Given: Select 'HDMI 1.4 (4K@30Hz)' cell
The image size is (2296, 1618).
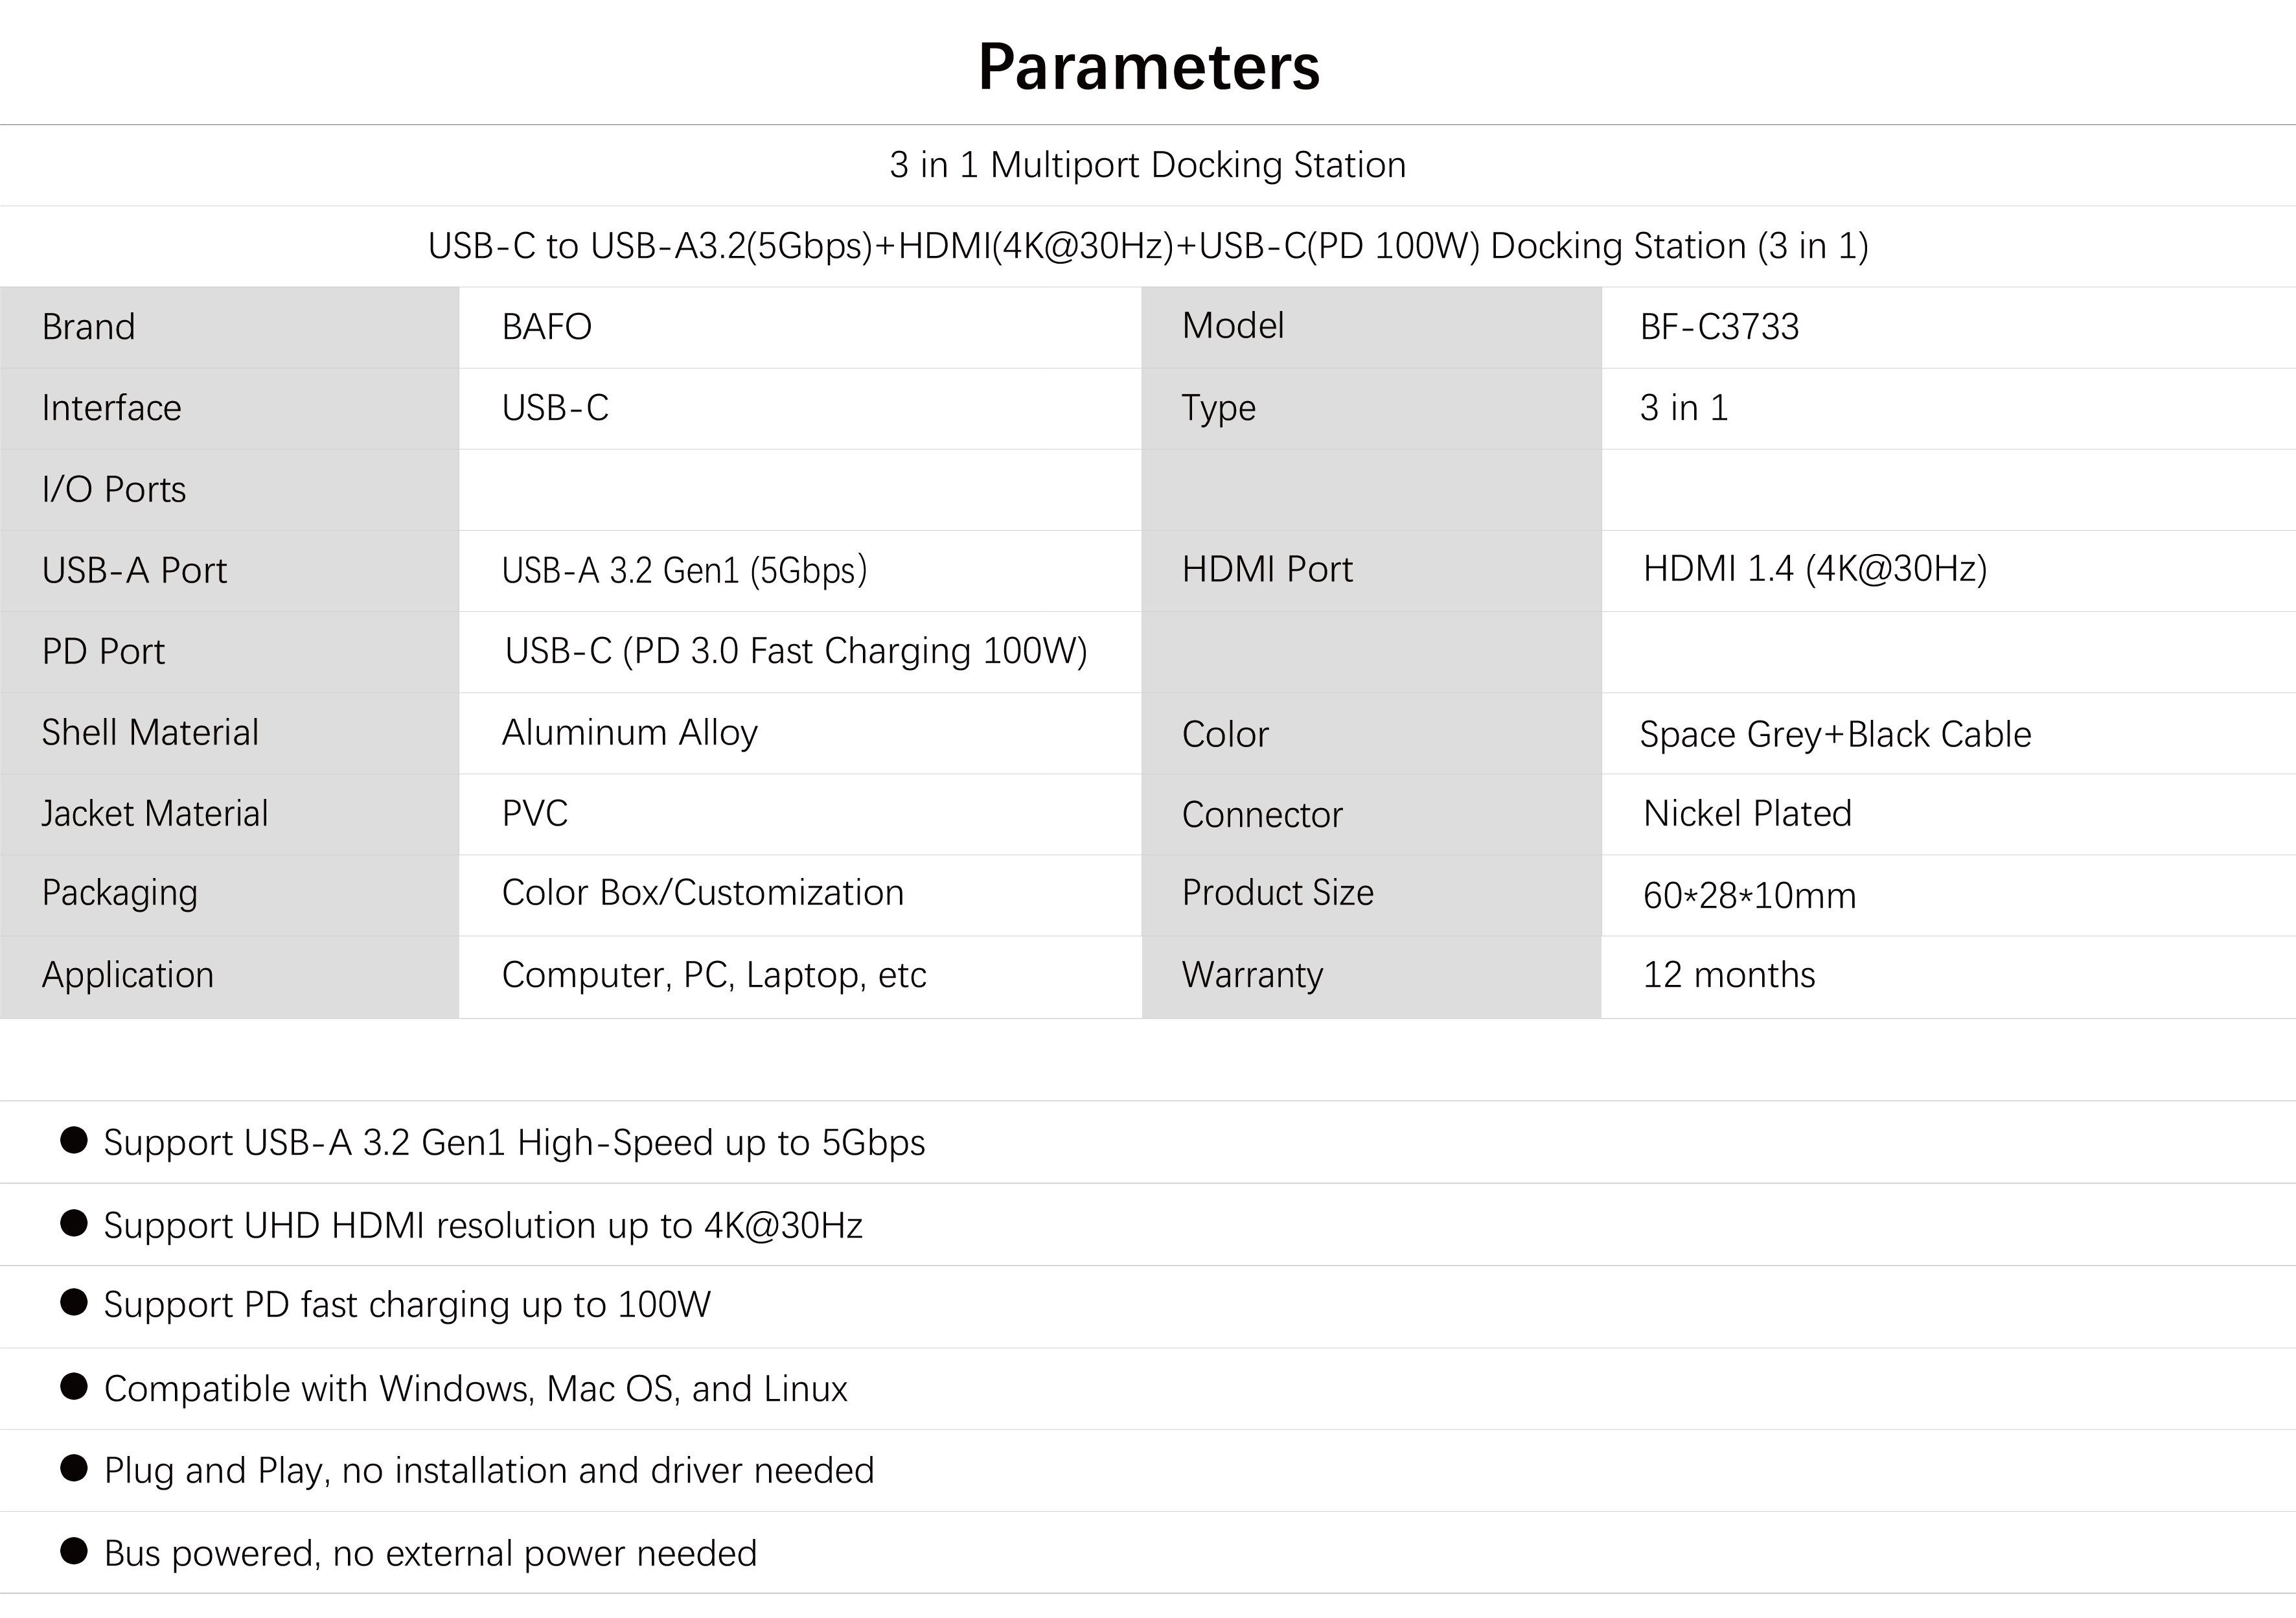Looking at the screenshot, I should [x=1815, y=569].
